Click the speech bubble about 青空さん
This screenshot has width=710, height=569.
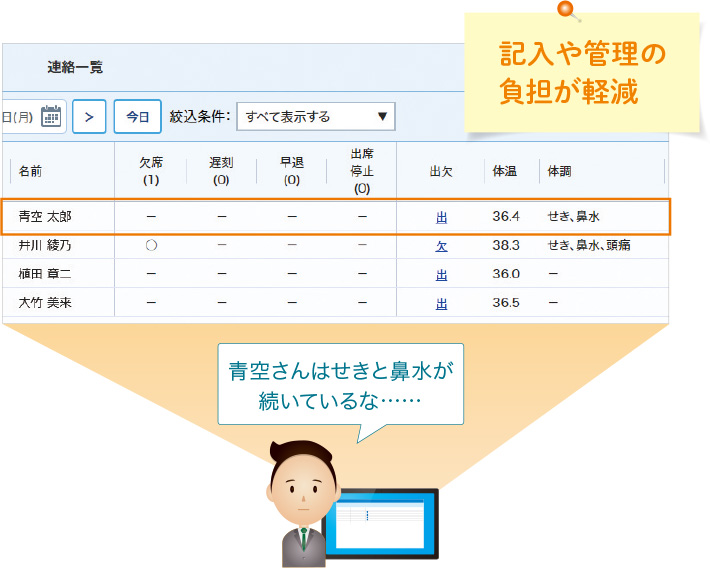click(x=341, y=384)
